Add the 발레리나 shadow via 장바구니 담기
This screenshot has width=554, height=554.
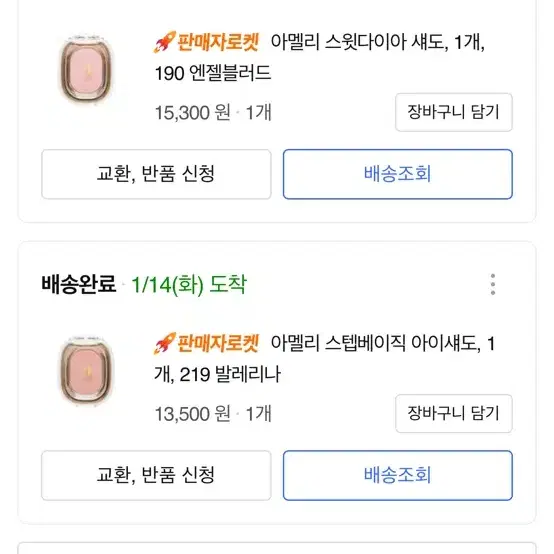click(454, 413)
